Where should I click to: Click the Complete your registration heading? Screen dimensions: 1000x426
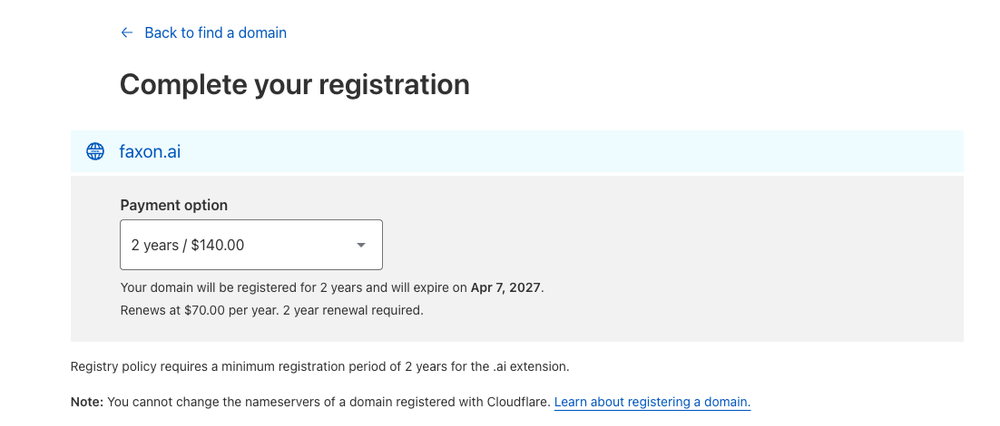[x=295, y=84]
